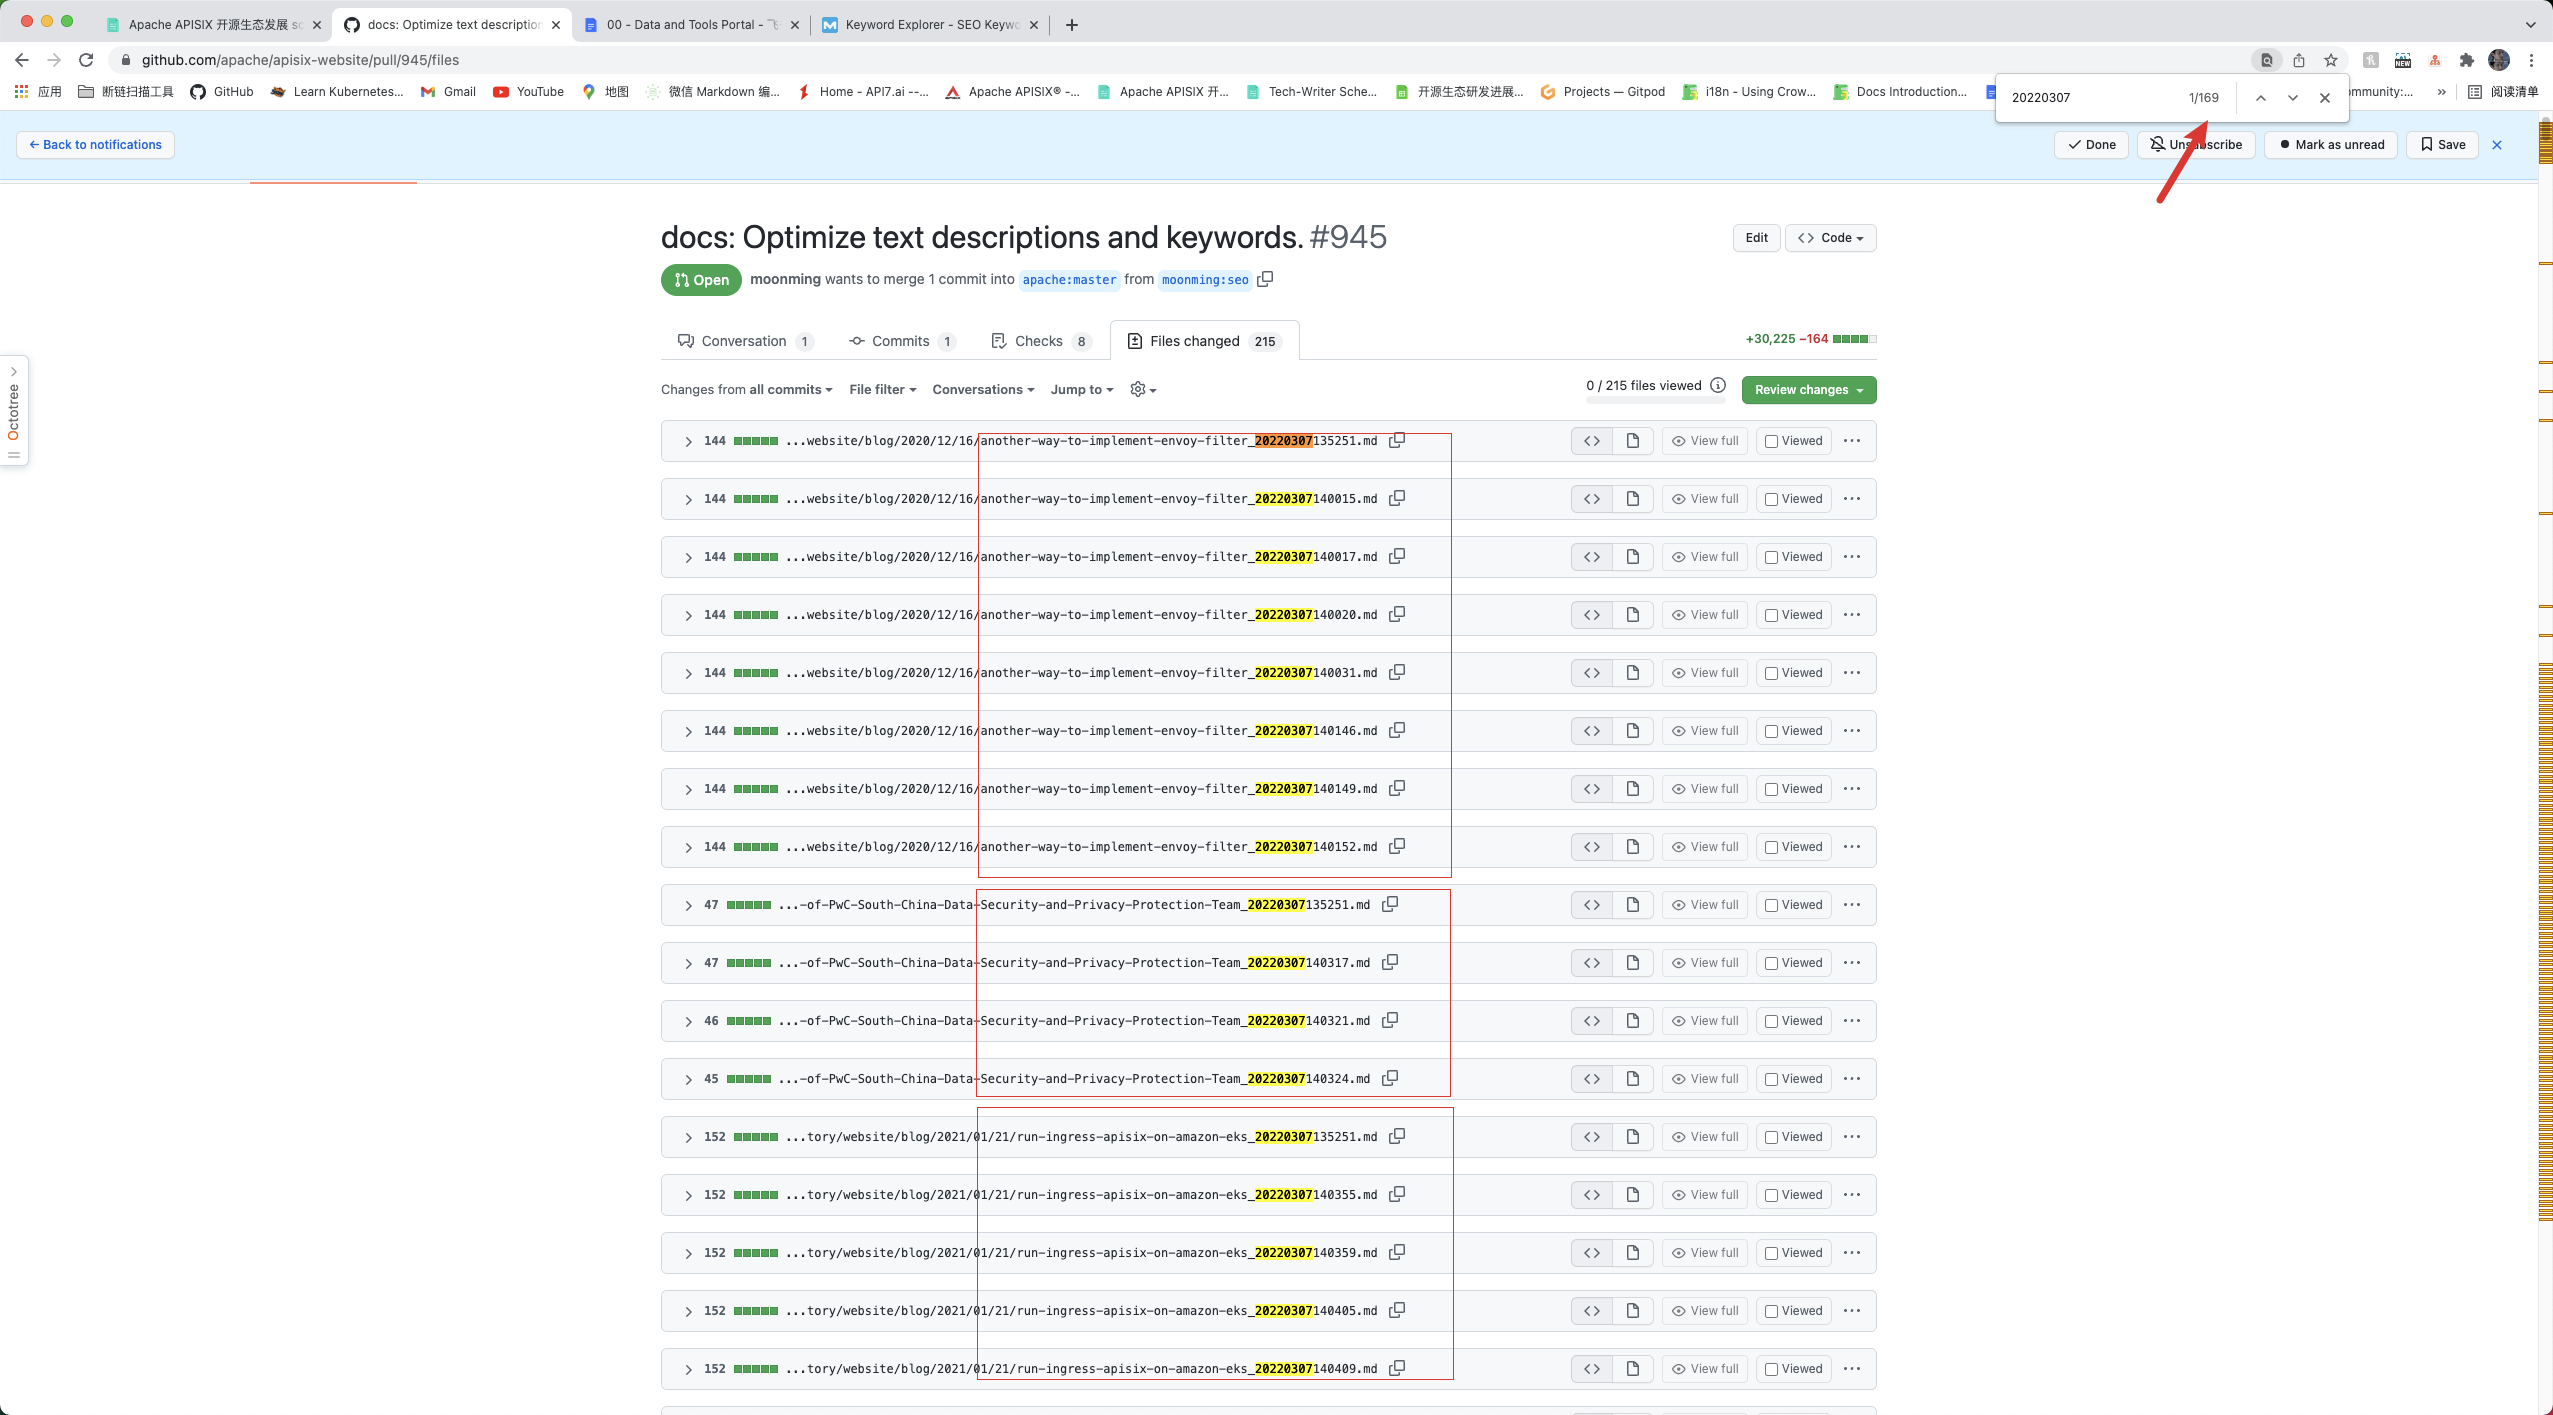
Task: Switch to the Conversation tab
Action: coord(744,341)
